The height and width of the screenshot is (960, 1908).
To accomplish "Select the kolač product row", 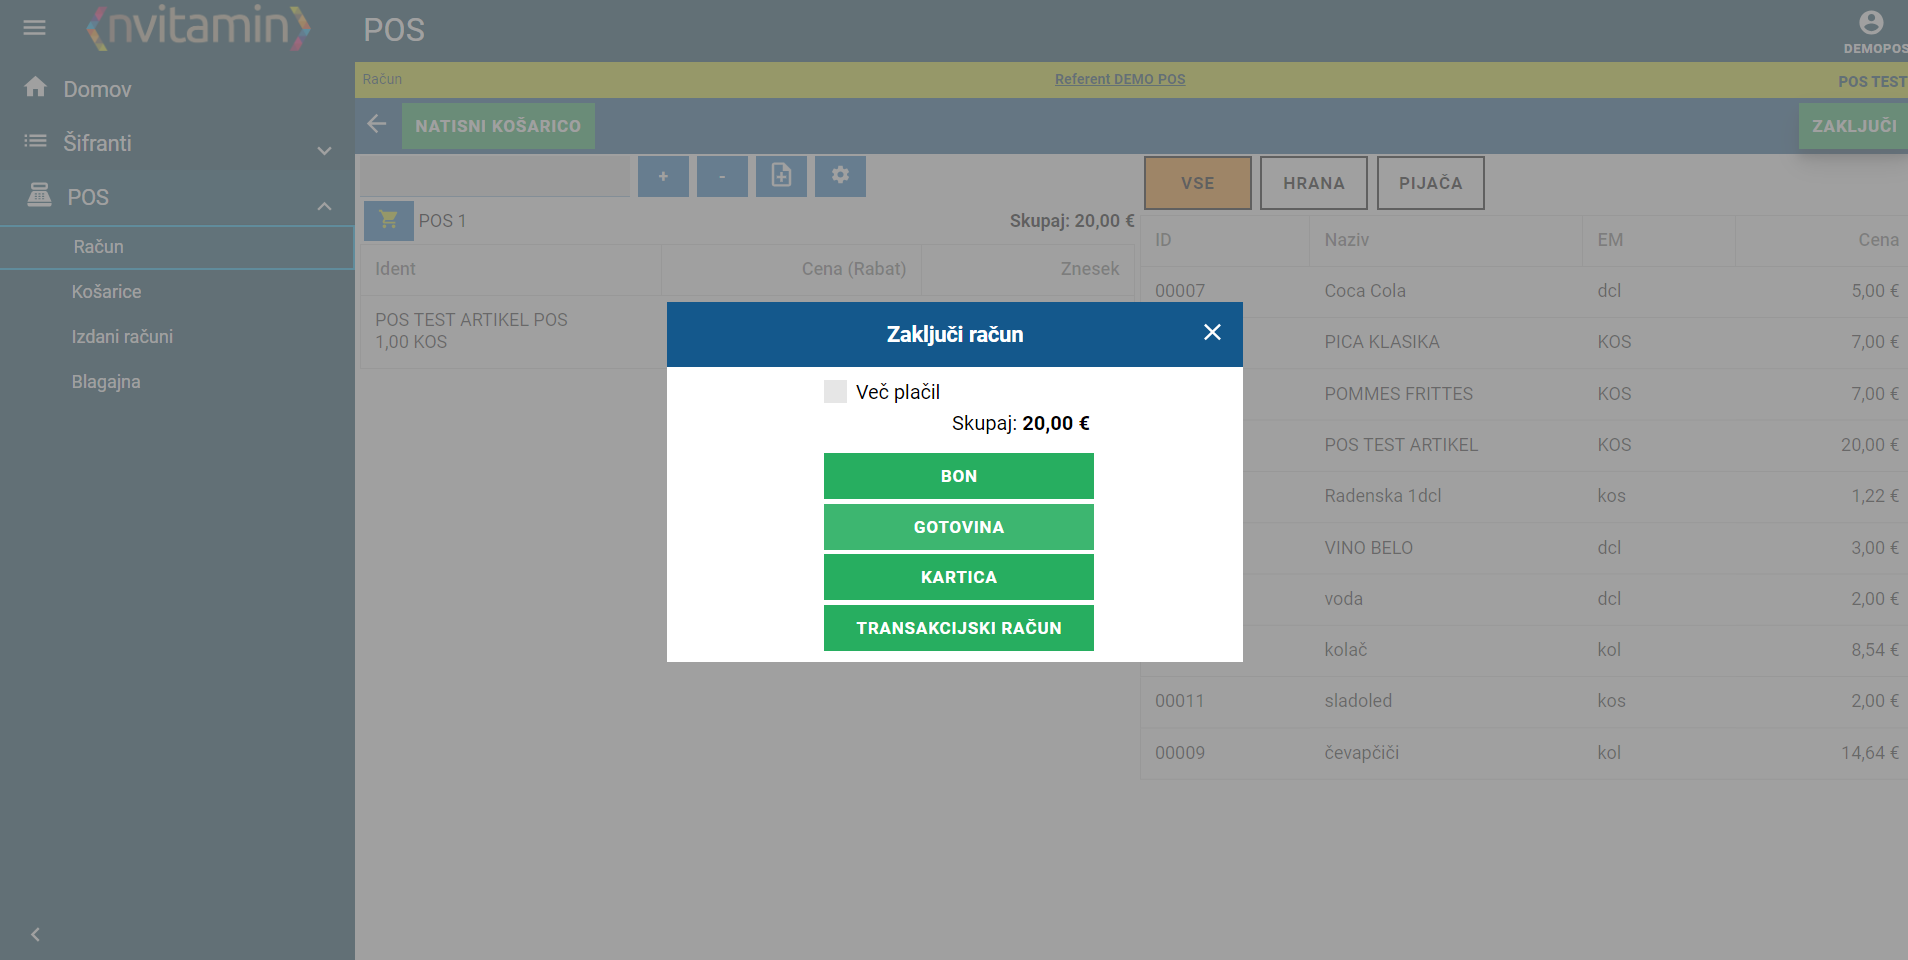I will (x=1524, y=650).
